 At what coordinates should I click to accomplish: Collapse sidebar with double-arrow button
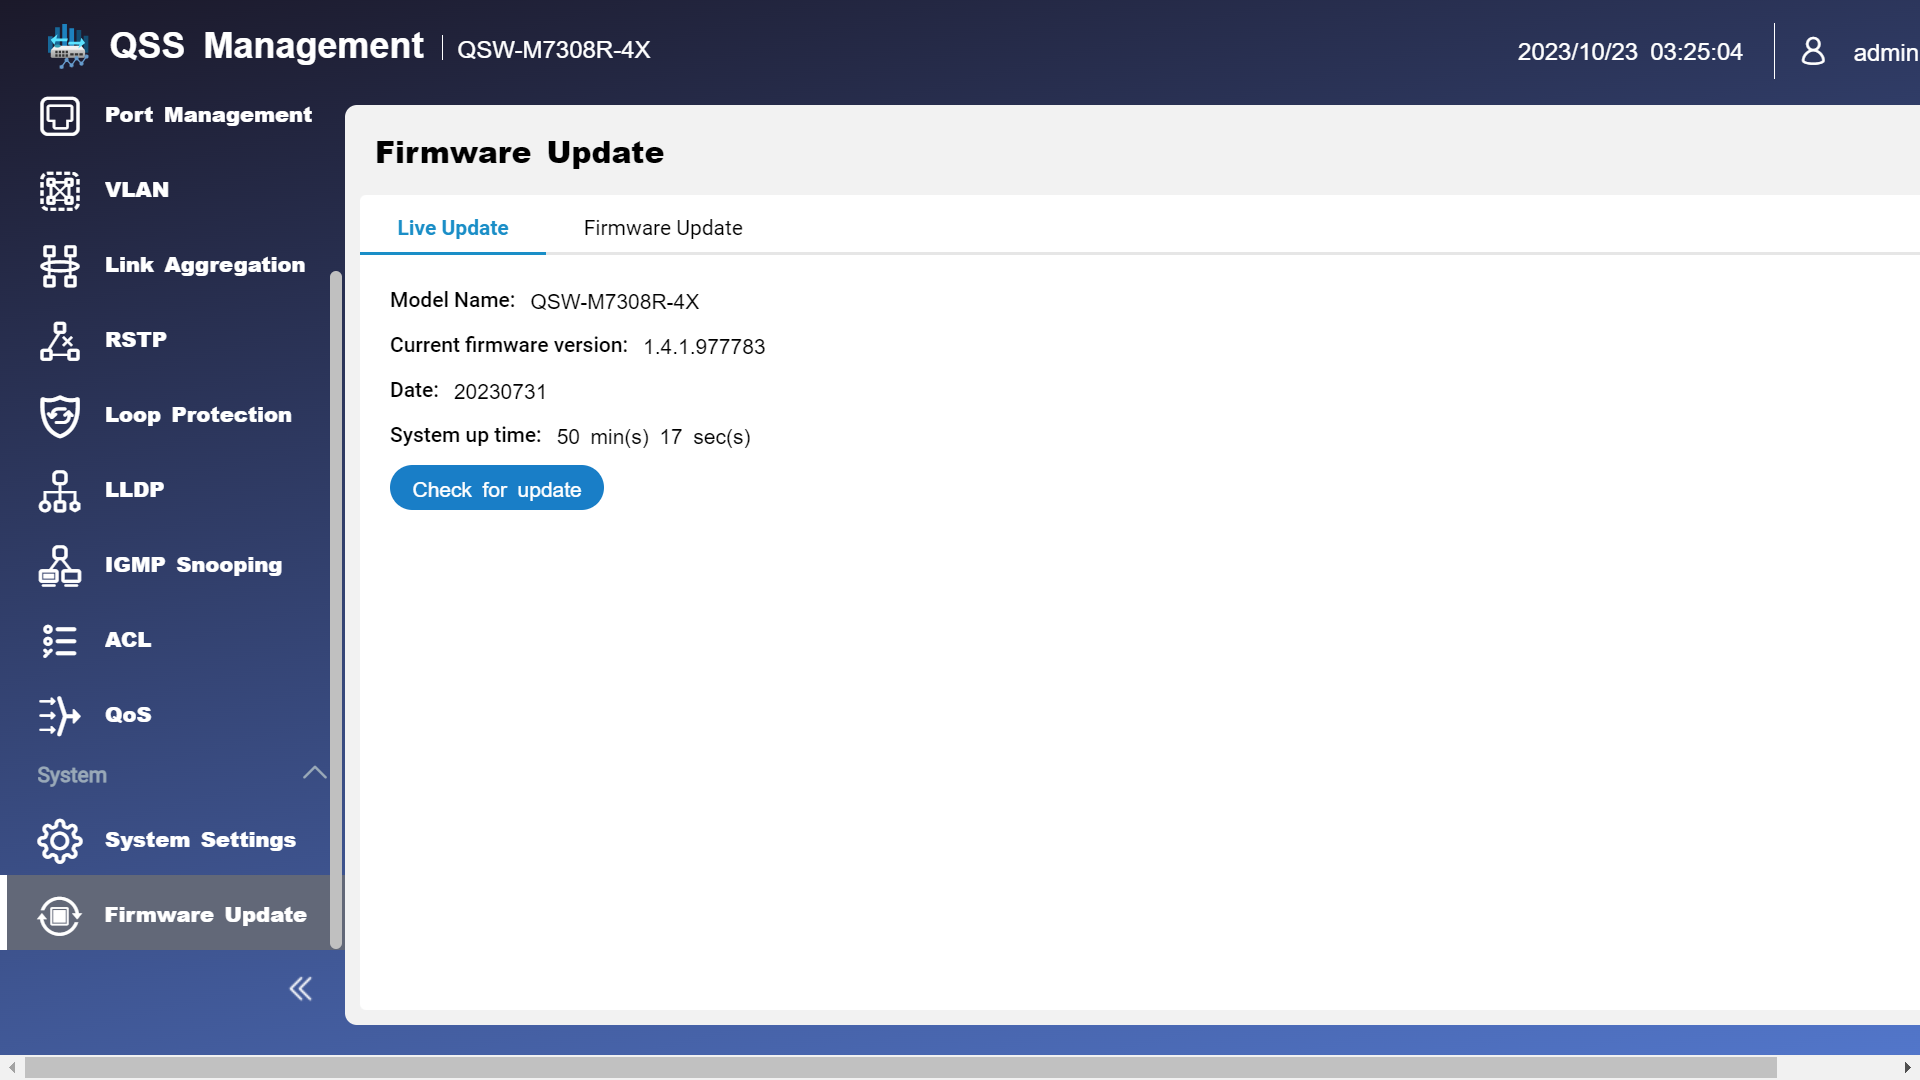coord(300,989)
